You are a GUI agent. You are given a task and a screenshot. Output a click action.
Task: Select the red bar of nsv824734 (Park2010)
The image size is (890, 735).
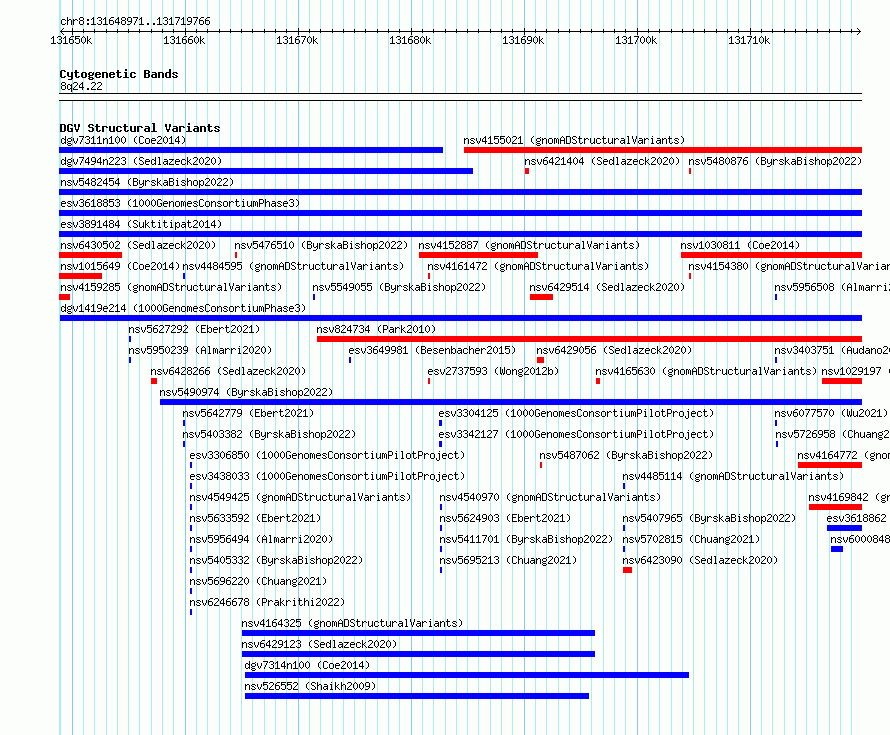589,339
